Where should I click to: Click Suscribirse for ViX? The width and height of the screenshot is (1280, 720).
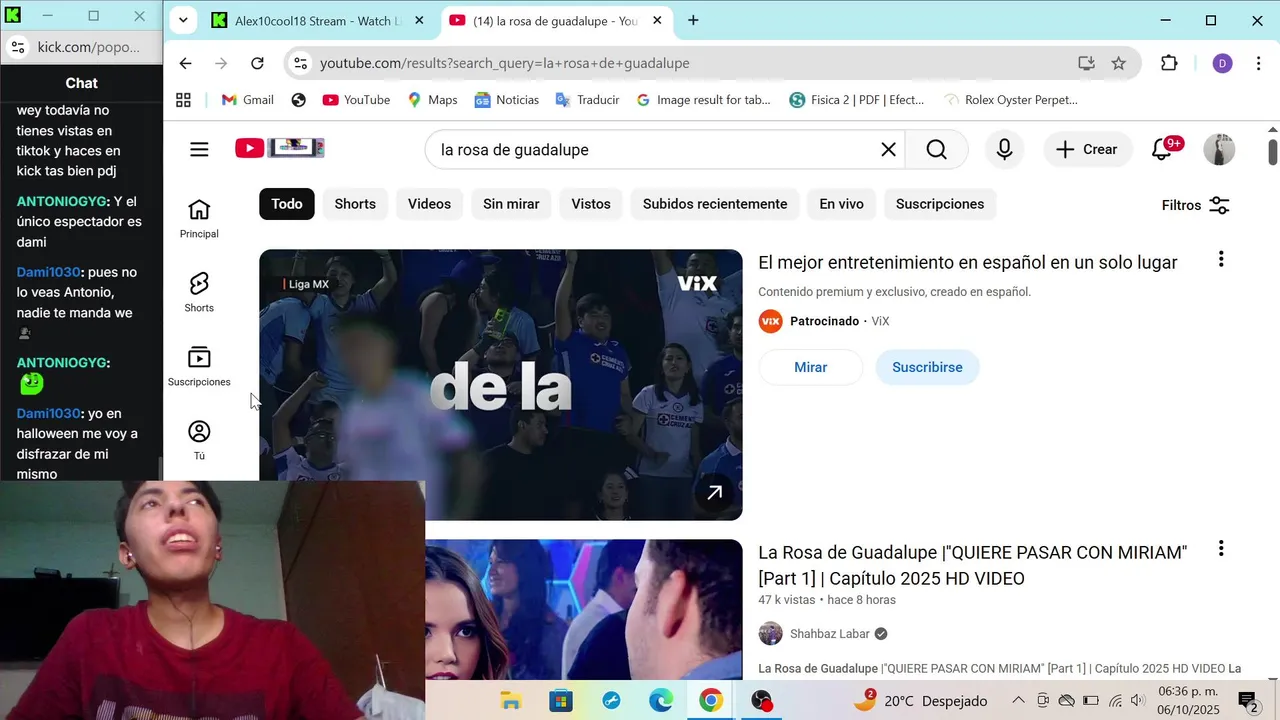[927, 367]
